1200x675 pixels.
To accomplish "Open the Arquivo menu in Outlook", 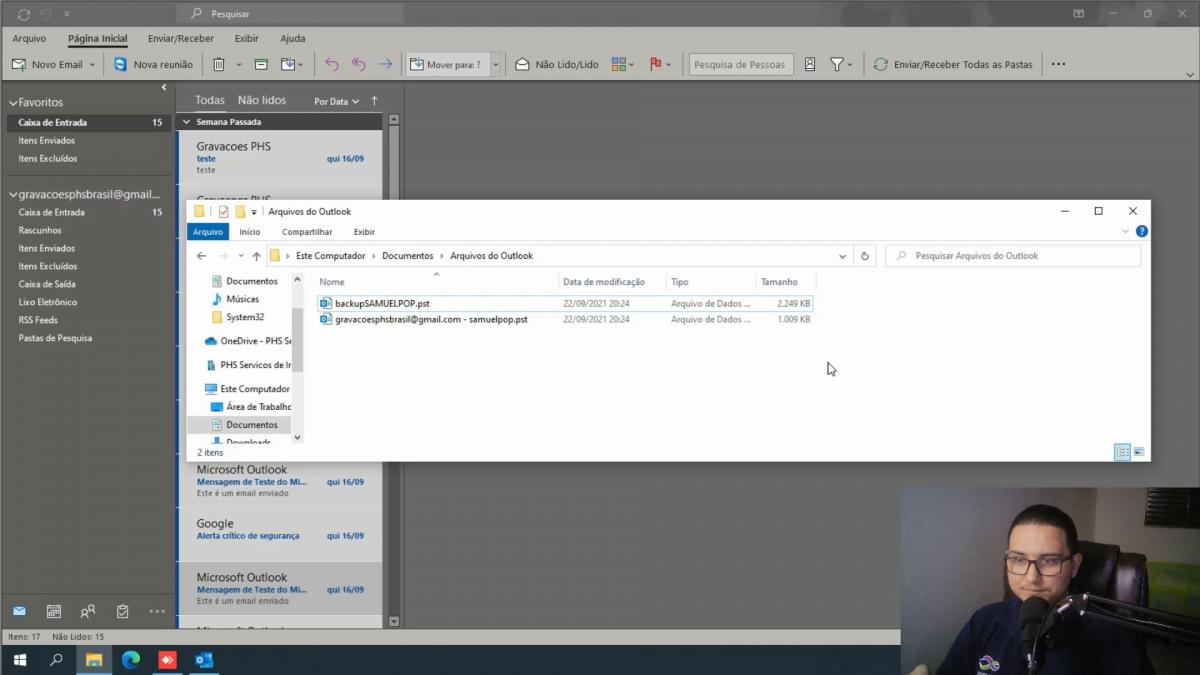I will 29,38.
